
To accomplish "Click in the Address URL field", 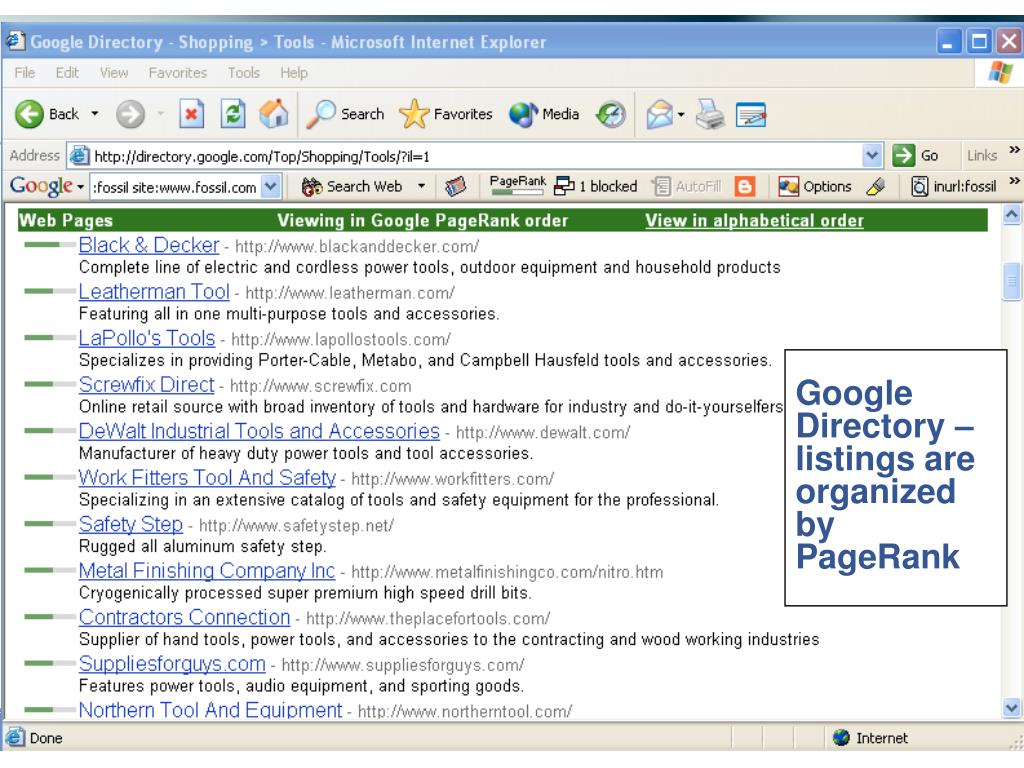I will (477, 156).
